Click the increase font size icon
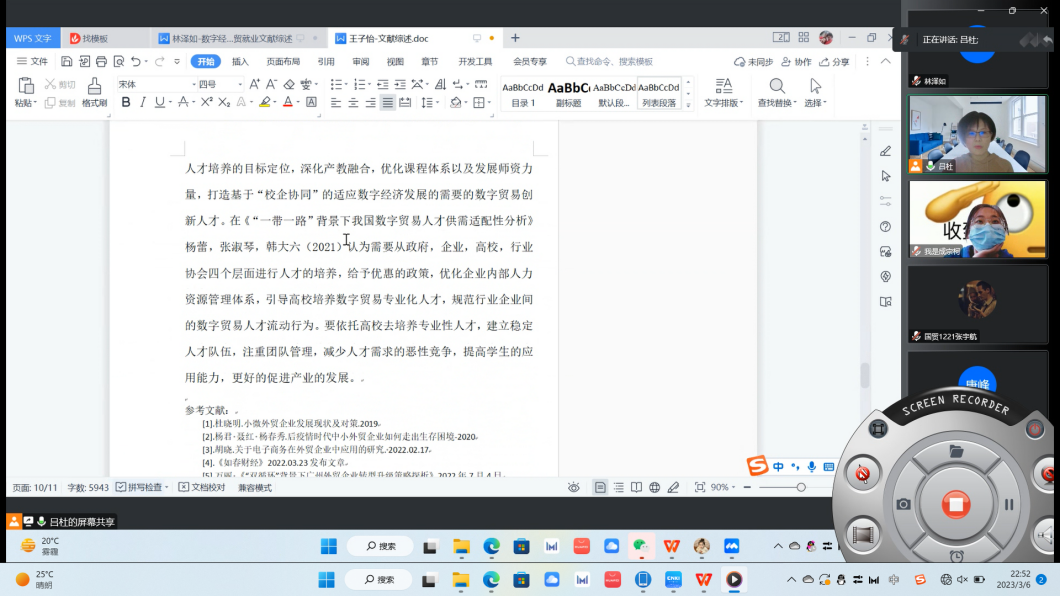The image size is (1060, 596). pos(254,84)
